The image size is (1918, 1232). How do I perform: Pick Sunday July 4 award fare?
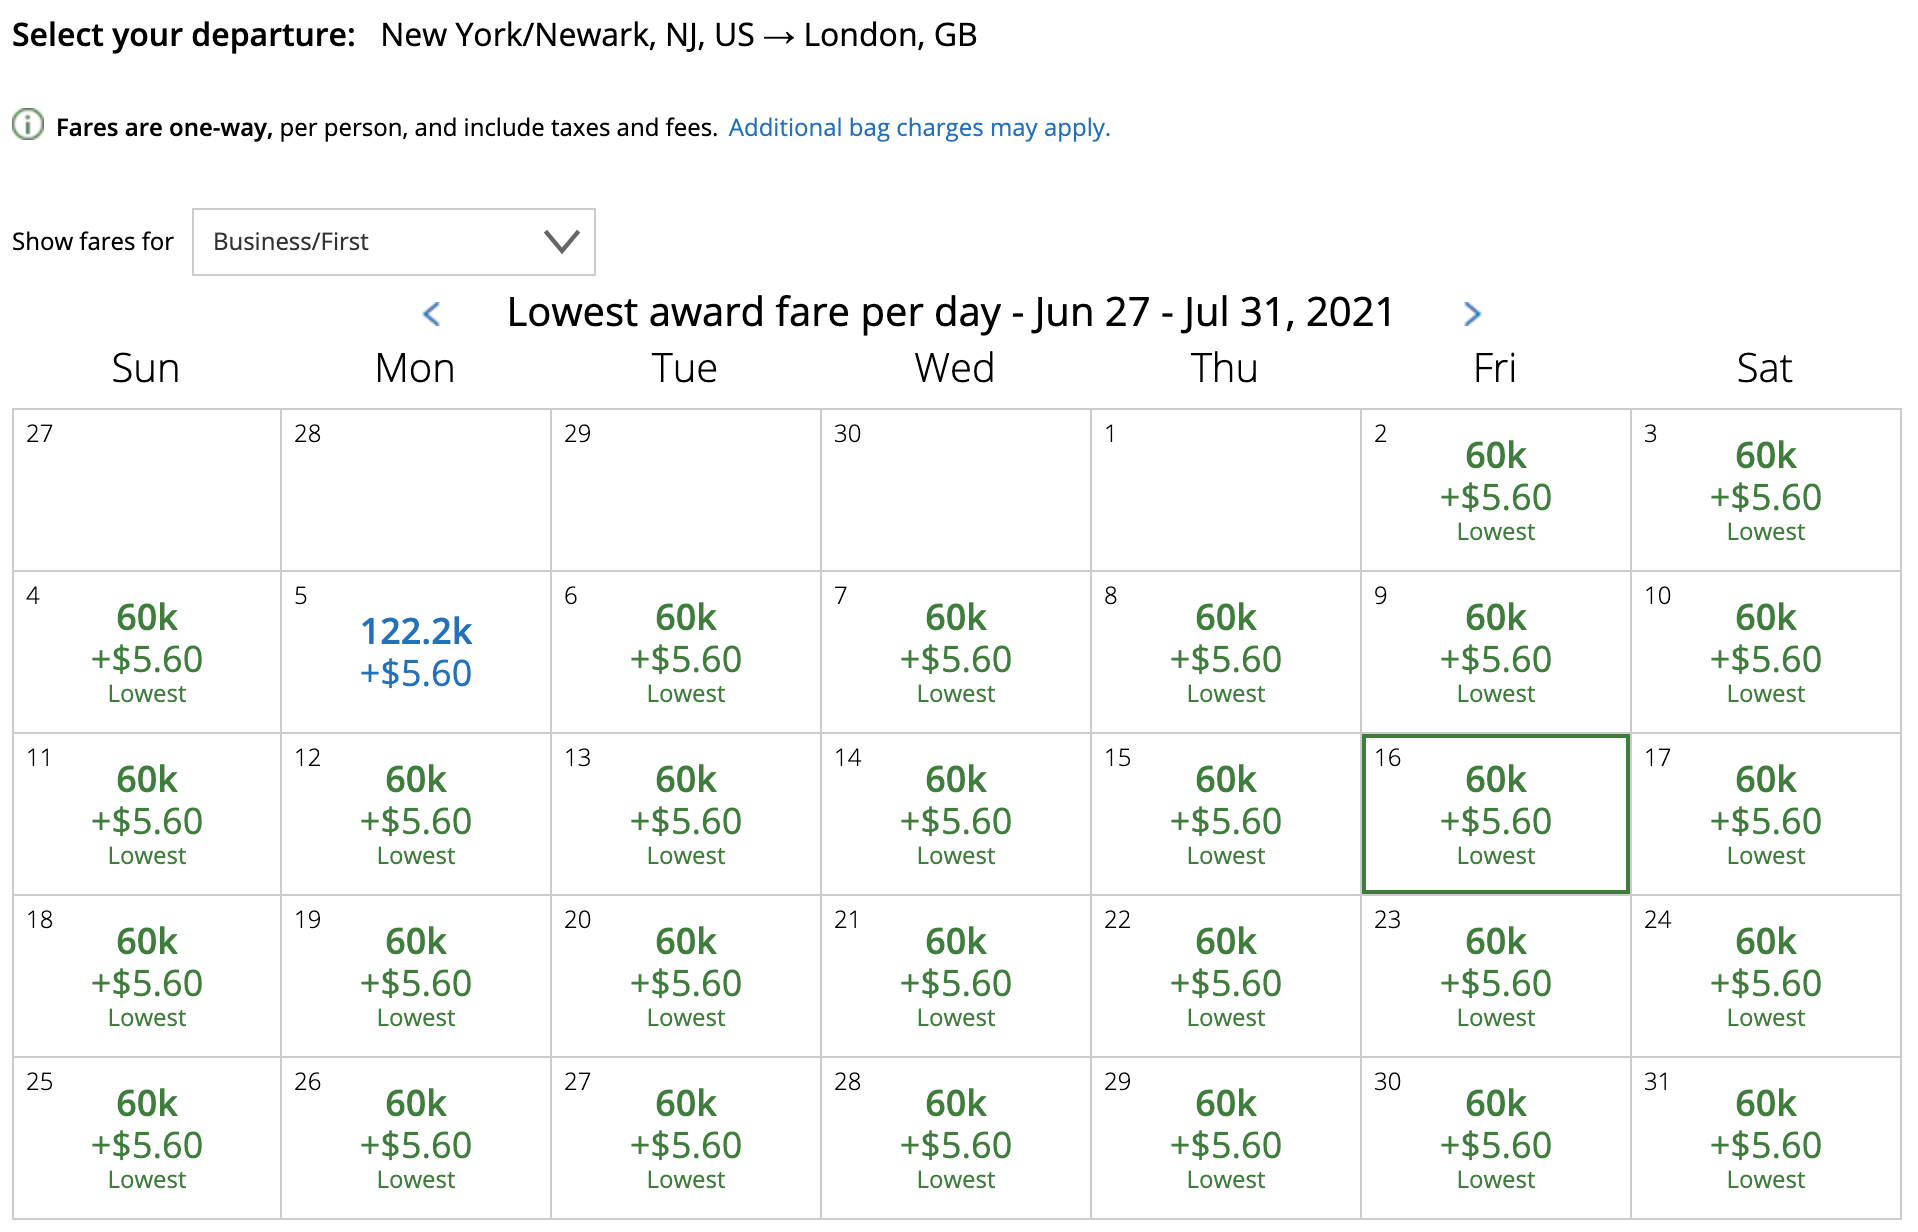pyautogui.click(x=147, y=652)
